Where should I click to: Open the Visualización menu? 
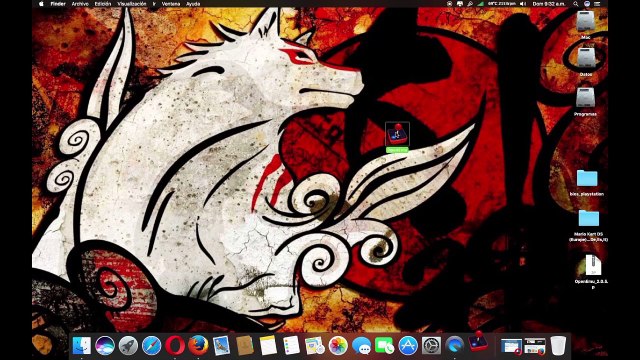click(131, 4)
